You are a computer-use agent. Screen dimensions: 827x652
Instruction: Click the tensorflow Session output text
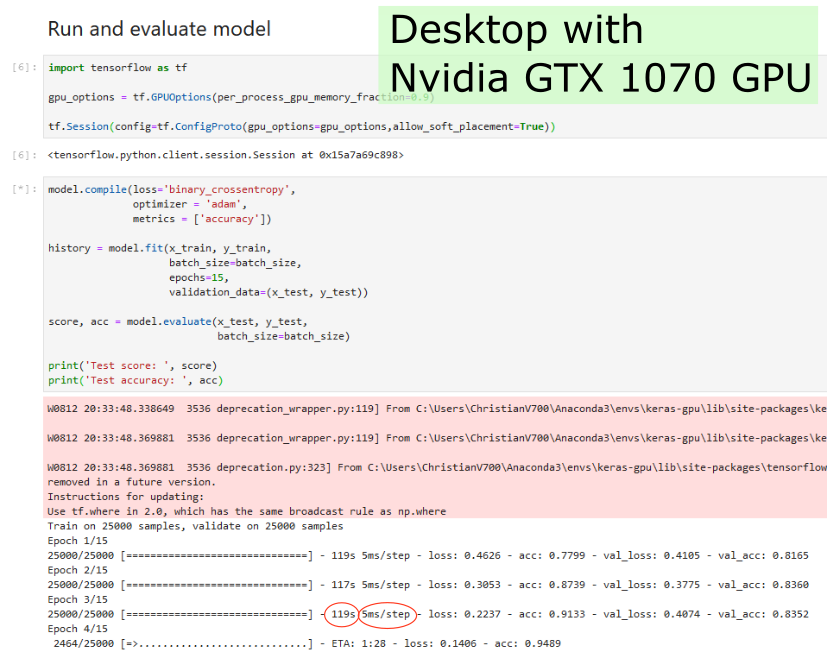click(x=226, y=155)
